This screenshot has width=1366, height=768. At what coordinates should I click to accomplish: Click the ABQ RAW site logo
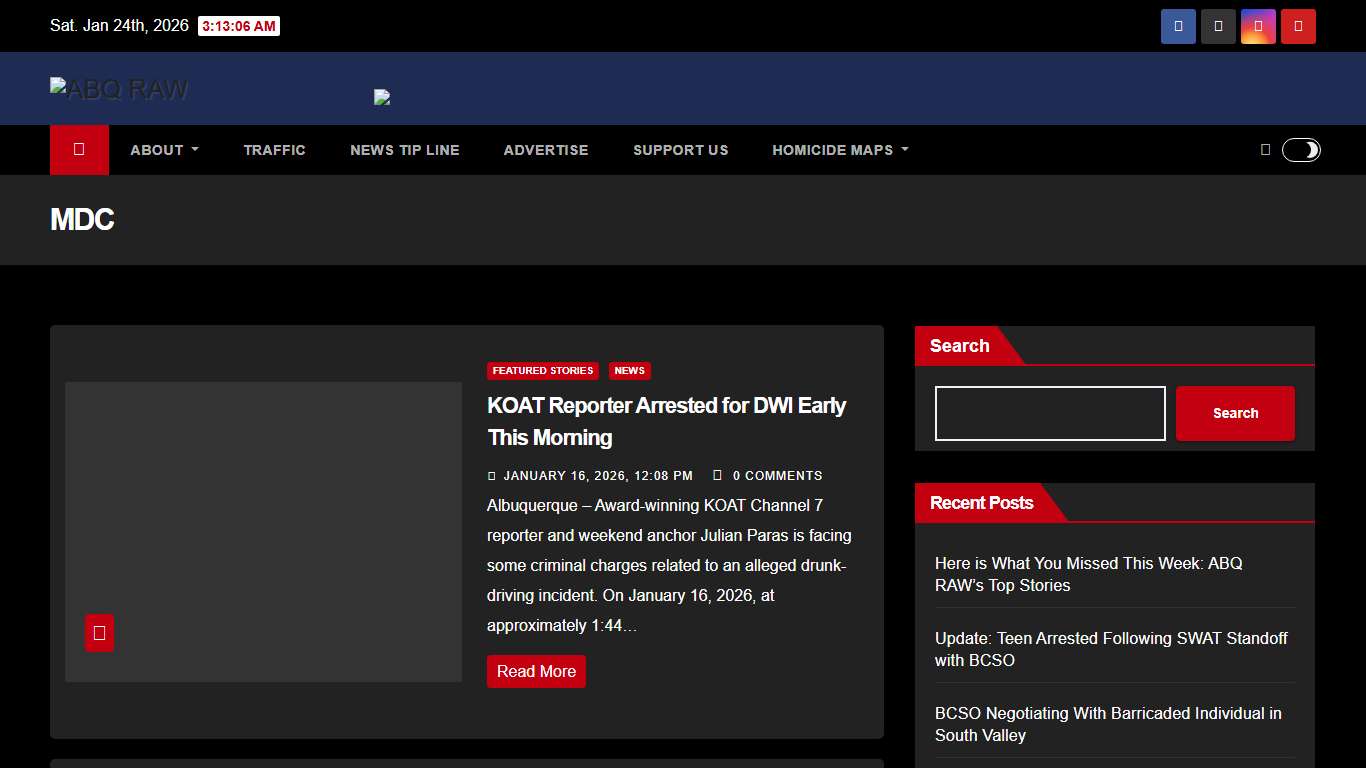point(119,90)
